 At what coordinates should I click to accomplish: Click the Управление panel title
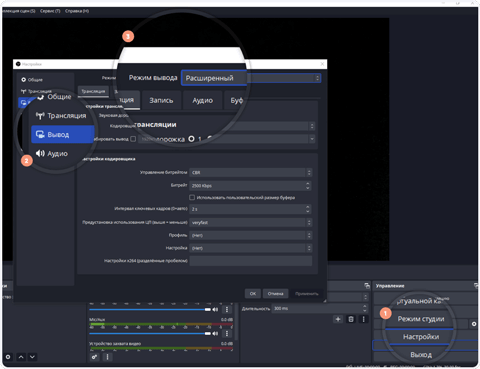pyautogui.click(x=390, y=286)
